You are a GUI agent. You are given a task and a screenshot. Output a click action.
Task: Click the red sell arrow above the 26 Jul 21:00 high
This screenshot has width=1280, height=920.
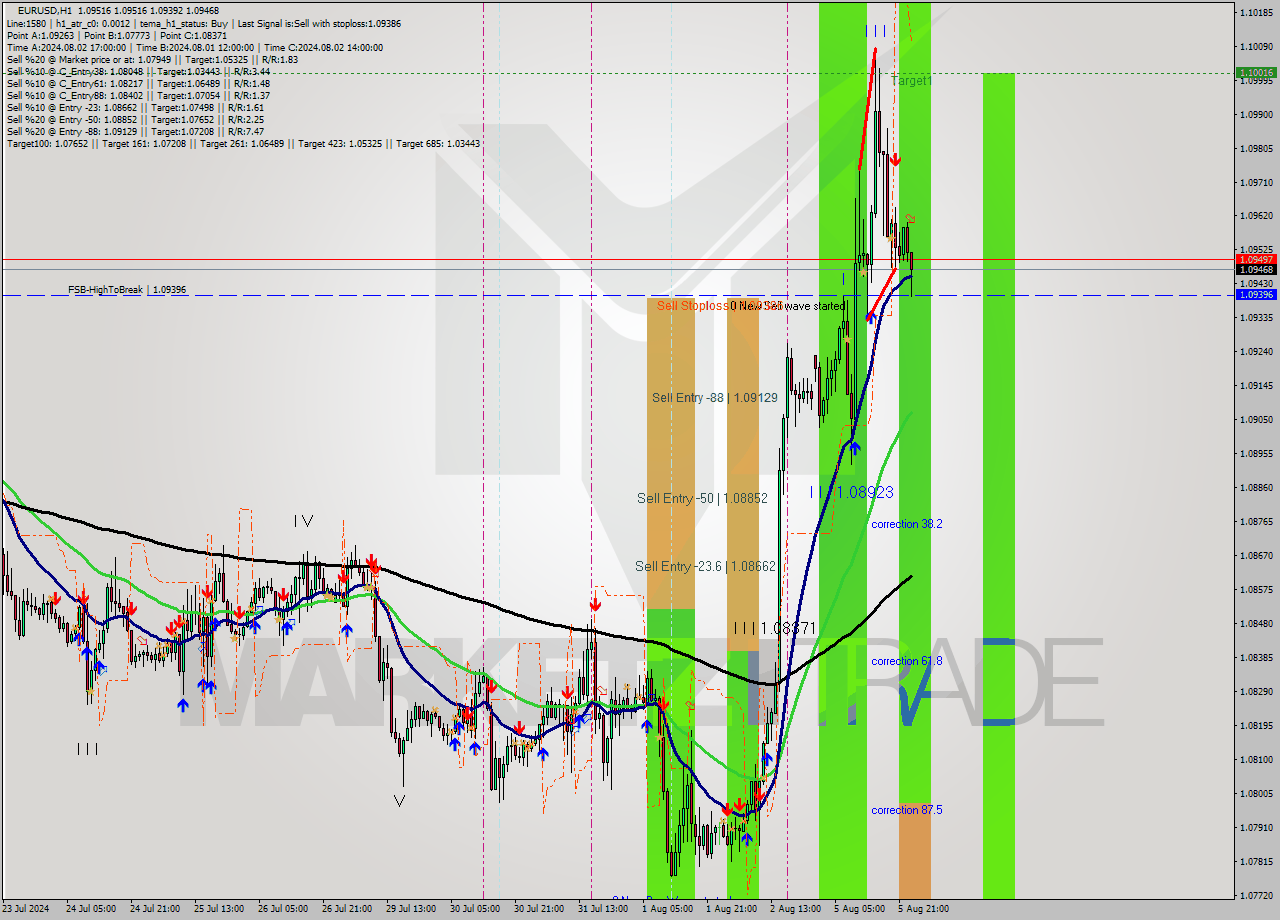pos(372,565)
